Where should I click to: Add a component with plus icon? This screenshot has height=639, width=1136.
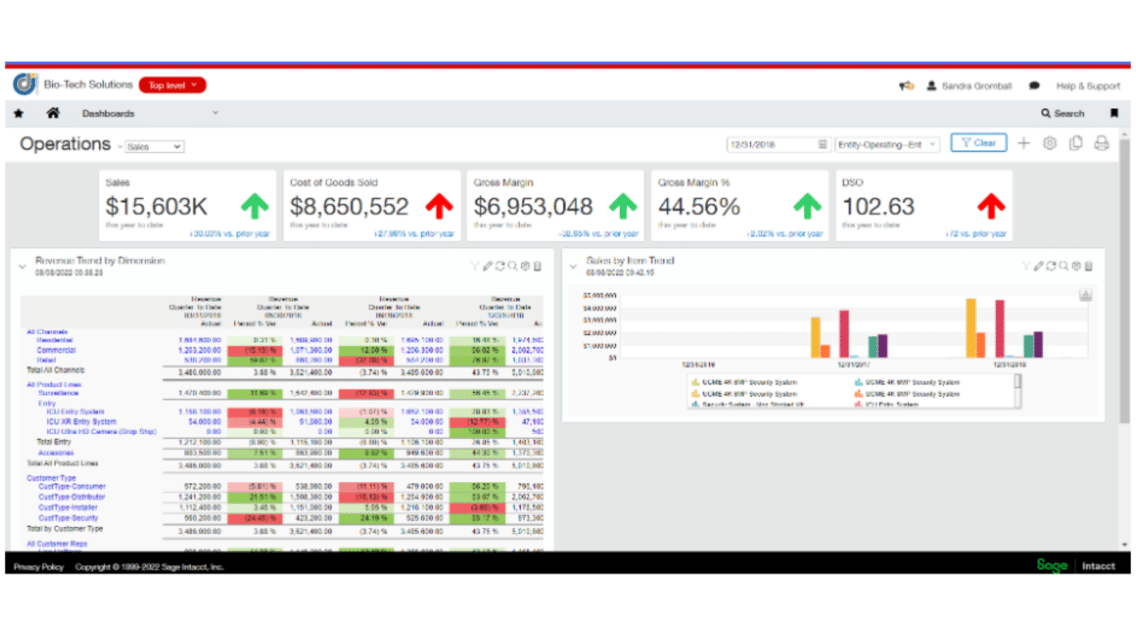[x=1024, y=143]
